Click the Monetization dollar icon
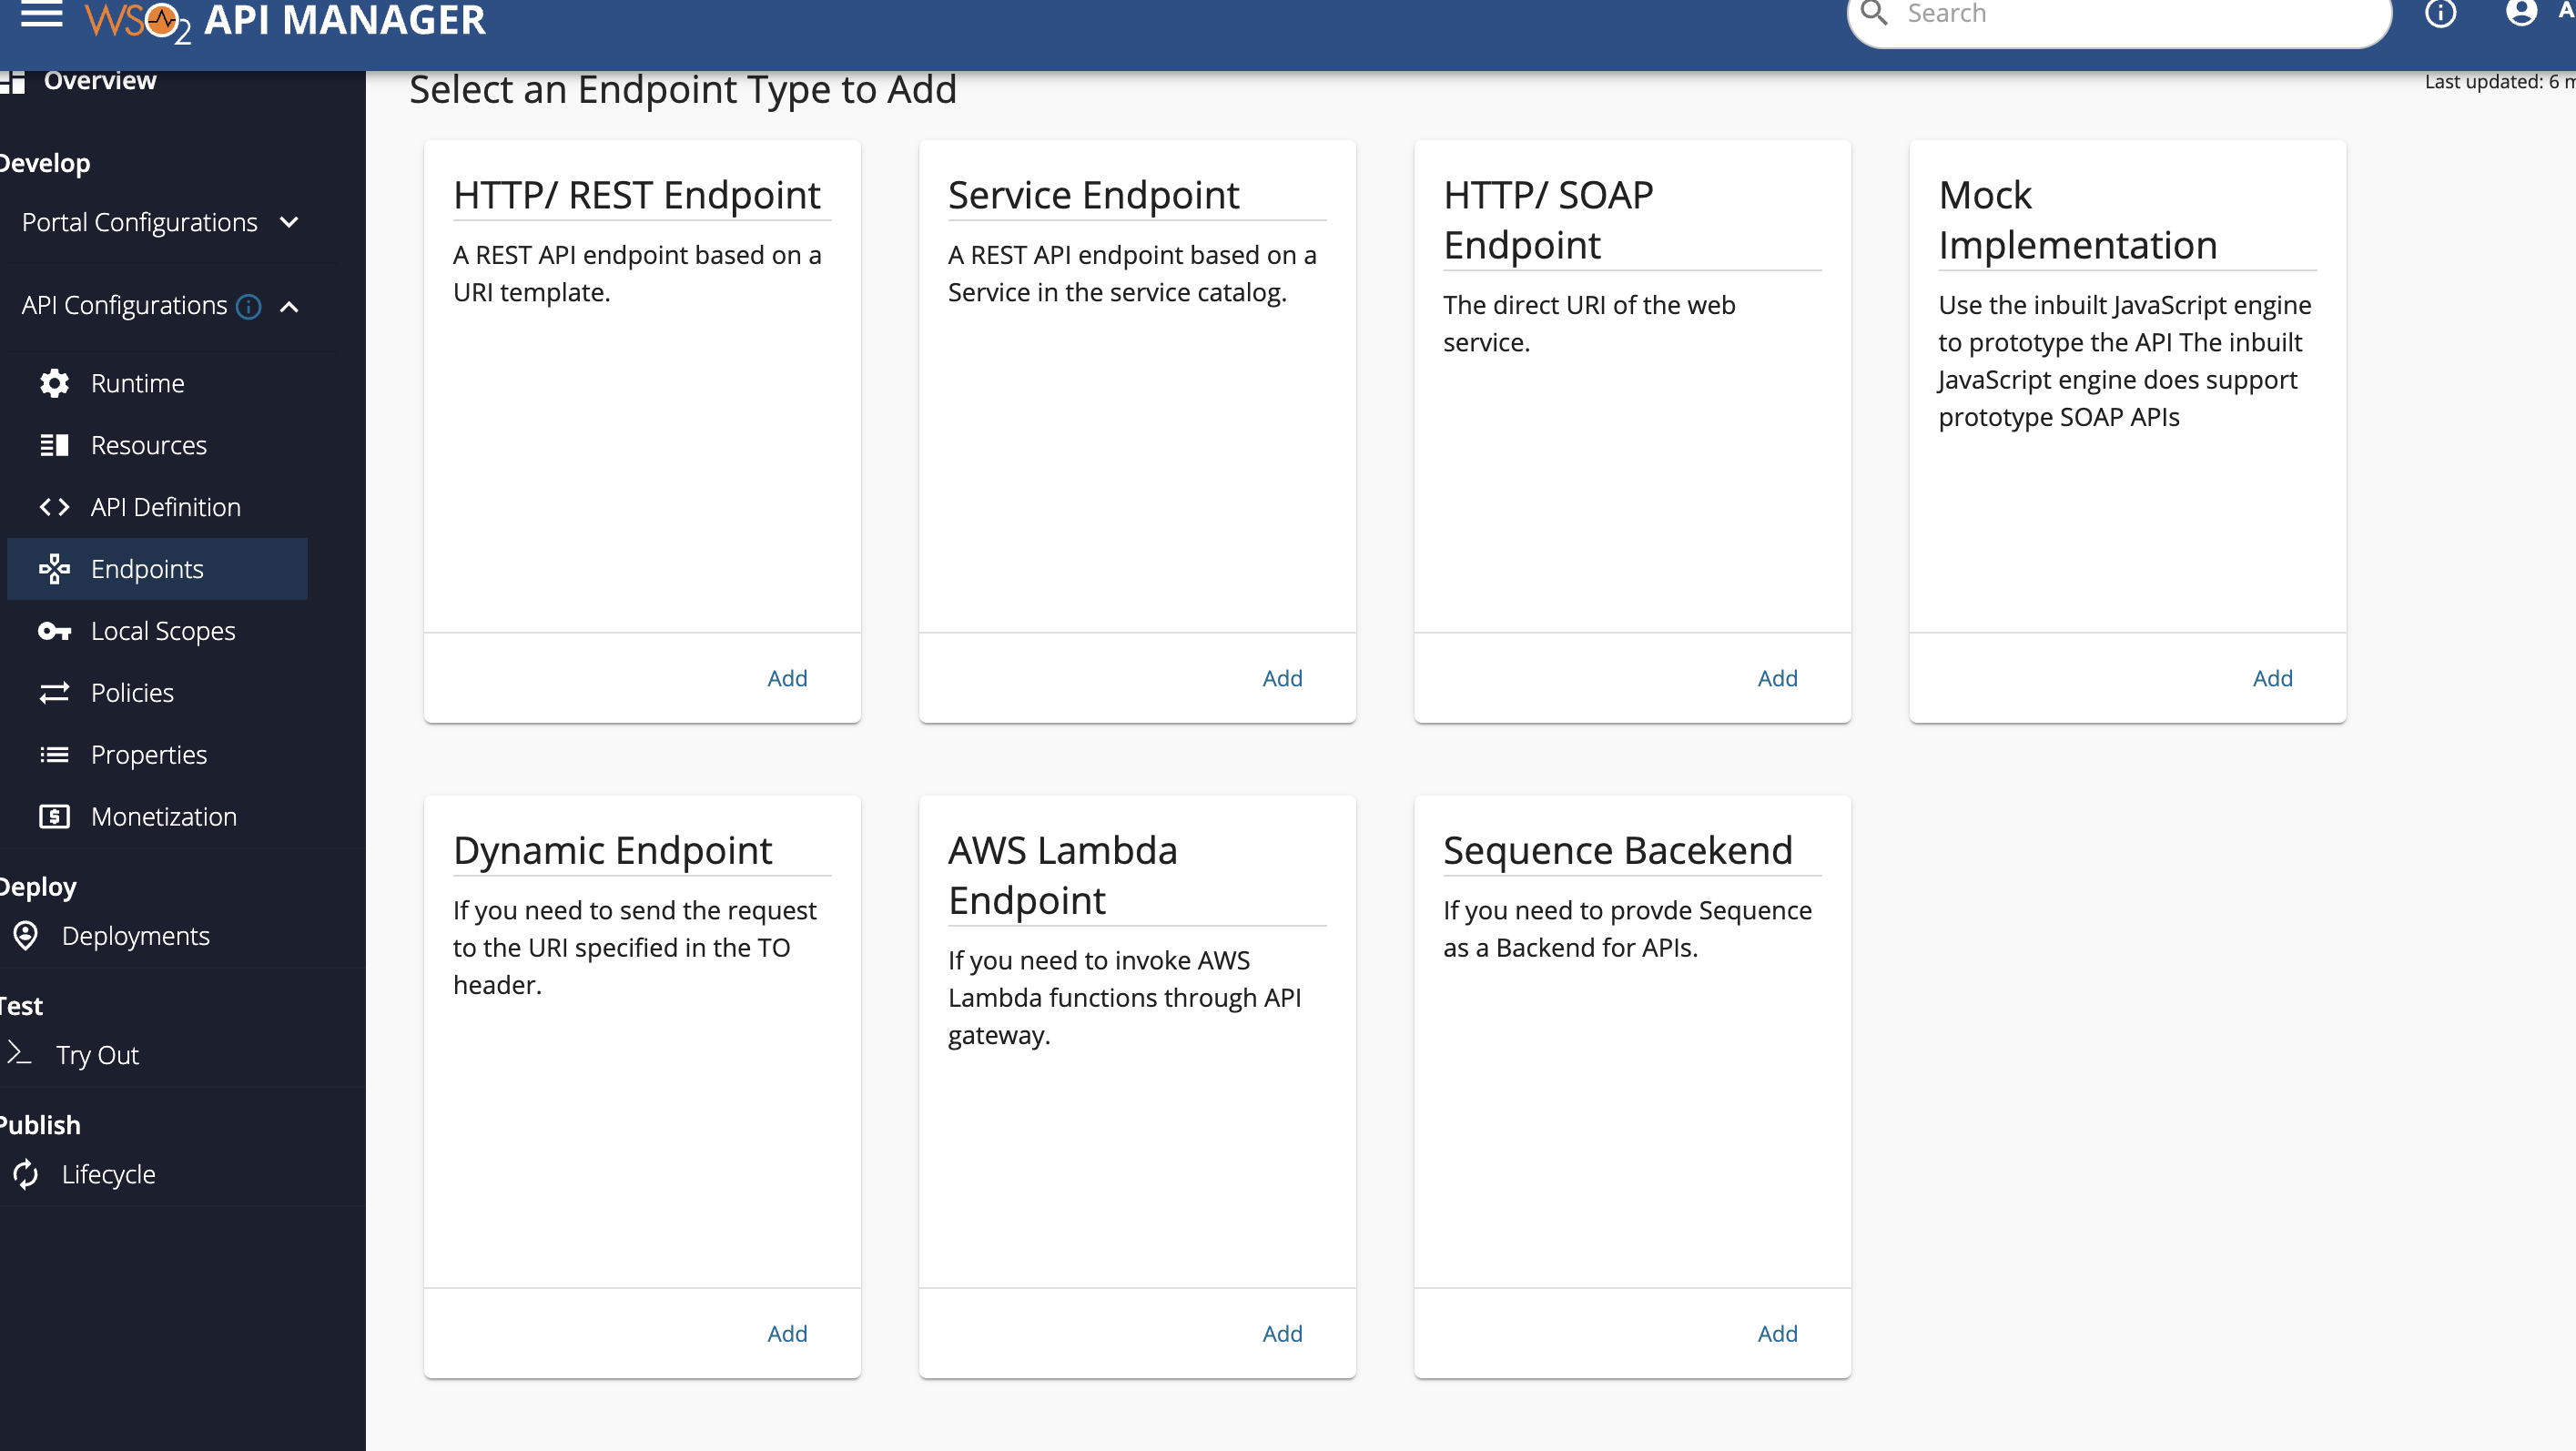This screenshot has width=2576, height=1451. click(x=55, y=816)
